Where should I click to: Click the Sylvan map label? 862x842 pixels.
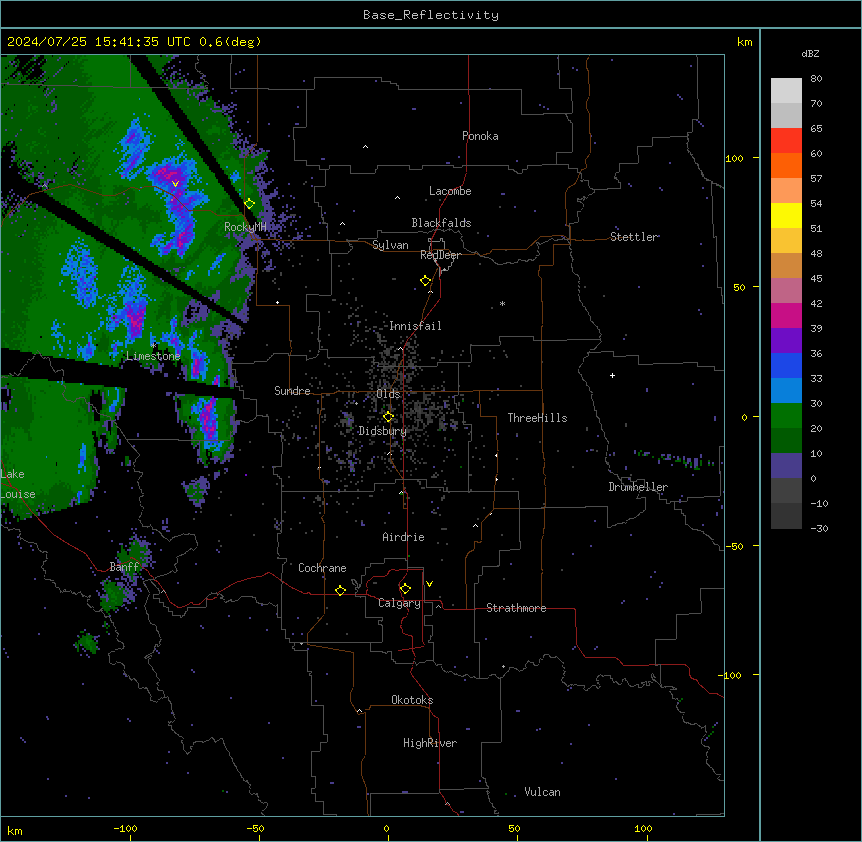390,245
